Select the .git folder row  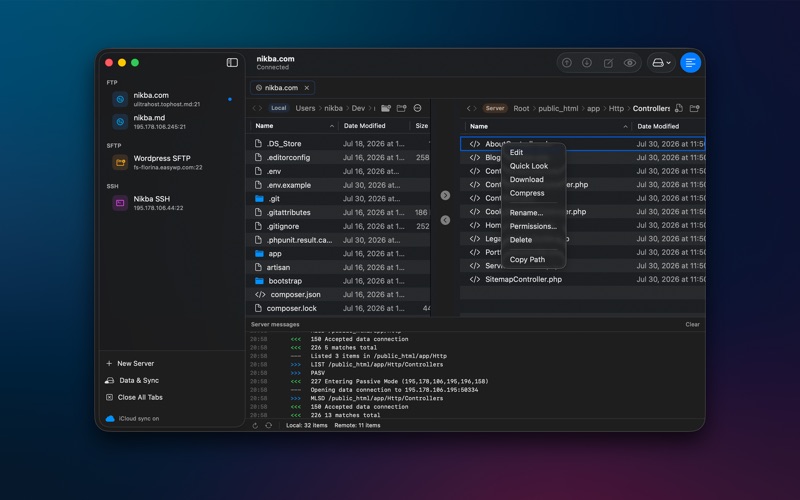(340, 199)
